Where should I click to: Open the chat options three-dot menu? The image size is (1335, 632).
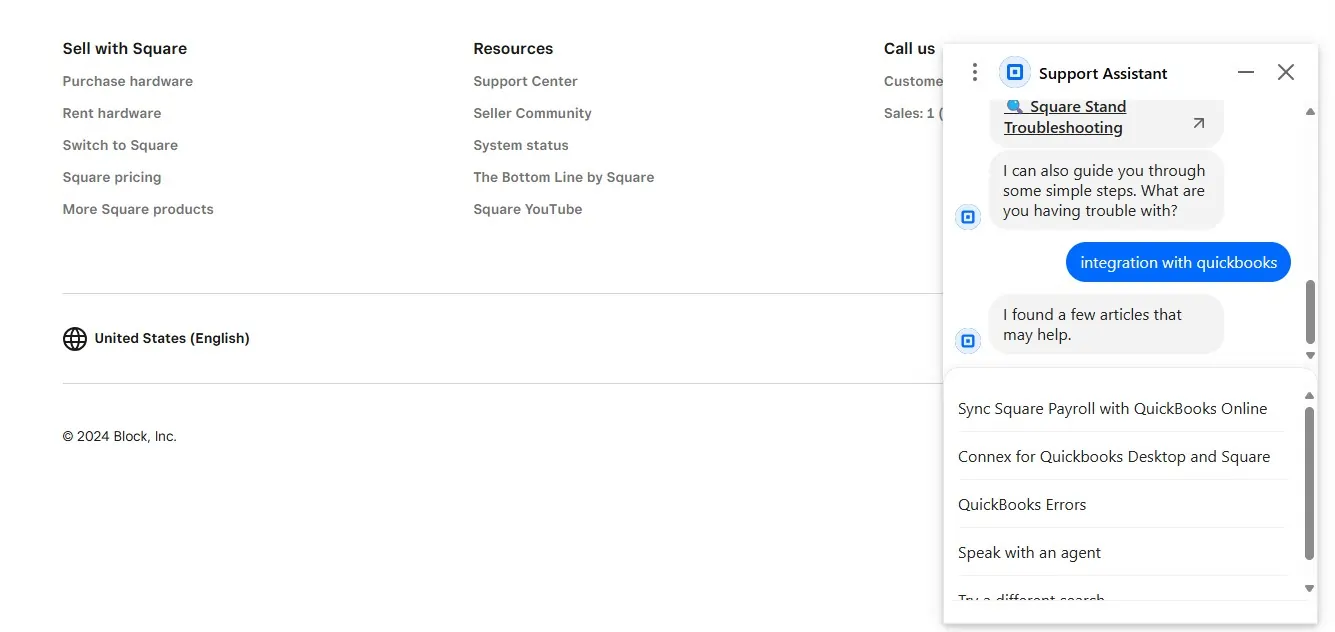[x=974, y=72]
